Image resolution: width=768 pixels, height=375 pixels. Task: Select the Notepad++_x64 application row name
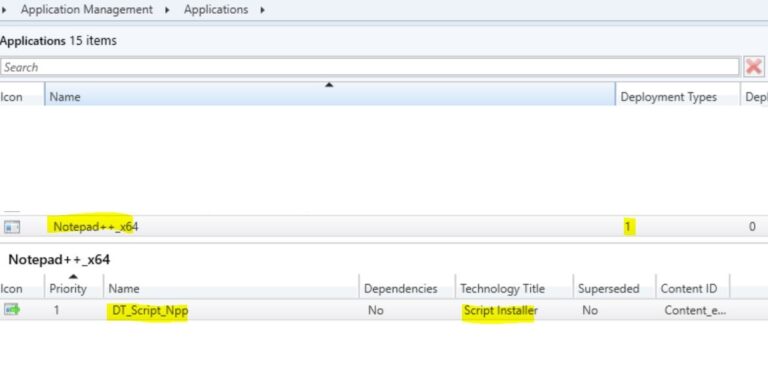point(96,227)
